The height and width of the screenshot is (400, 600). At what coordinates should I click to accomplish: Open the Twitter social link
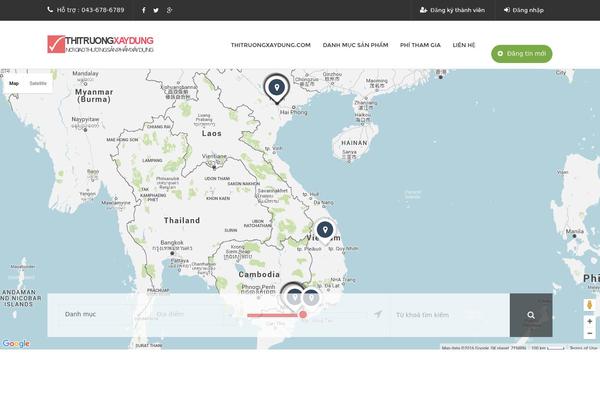[x=156, y=10]
